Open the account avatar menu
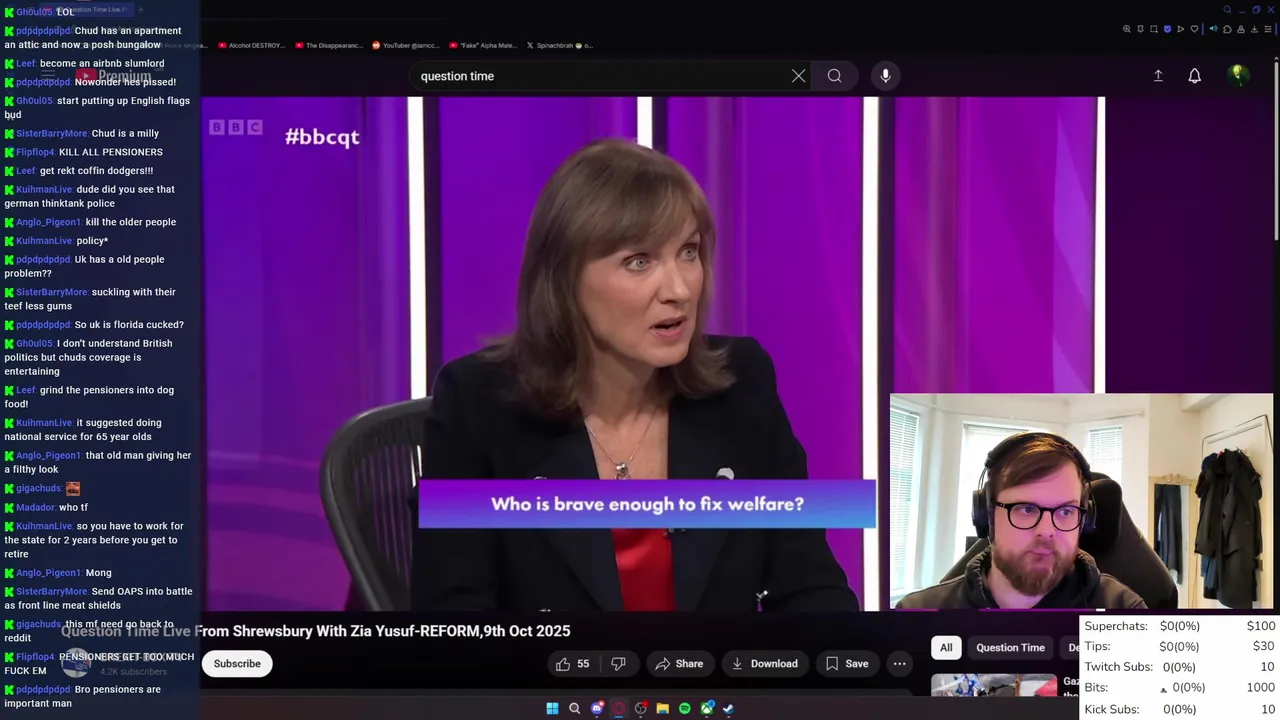This screenshot has width=1280, height=720. tap(1237, 75)
